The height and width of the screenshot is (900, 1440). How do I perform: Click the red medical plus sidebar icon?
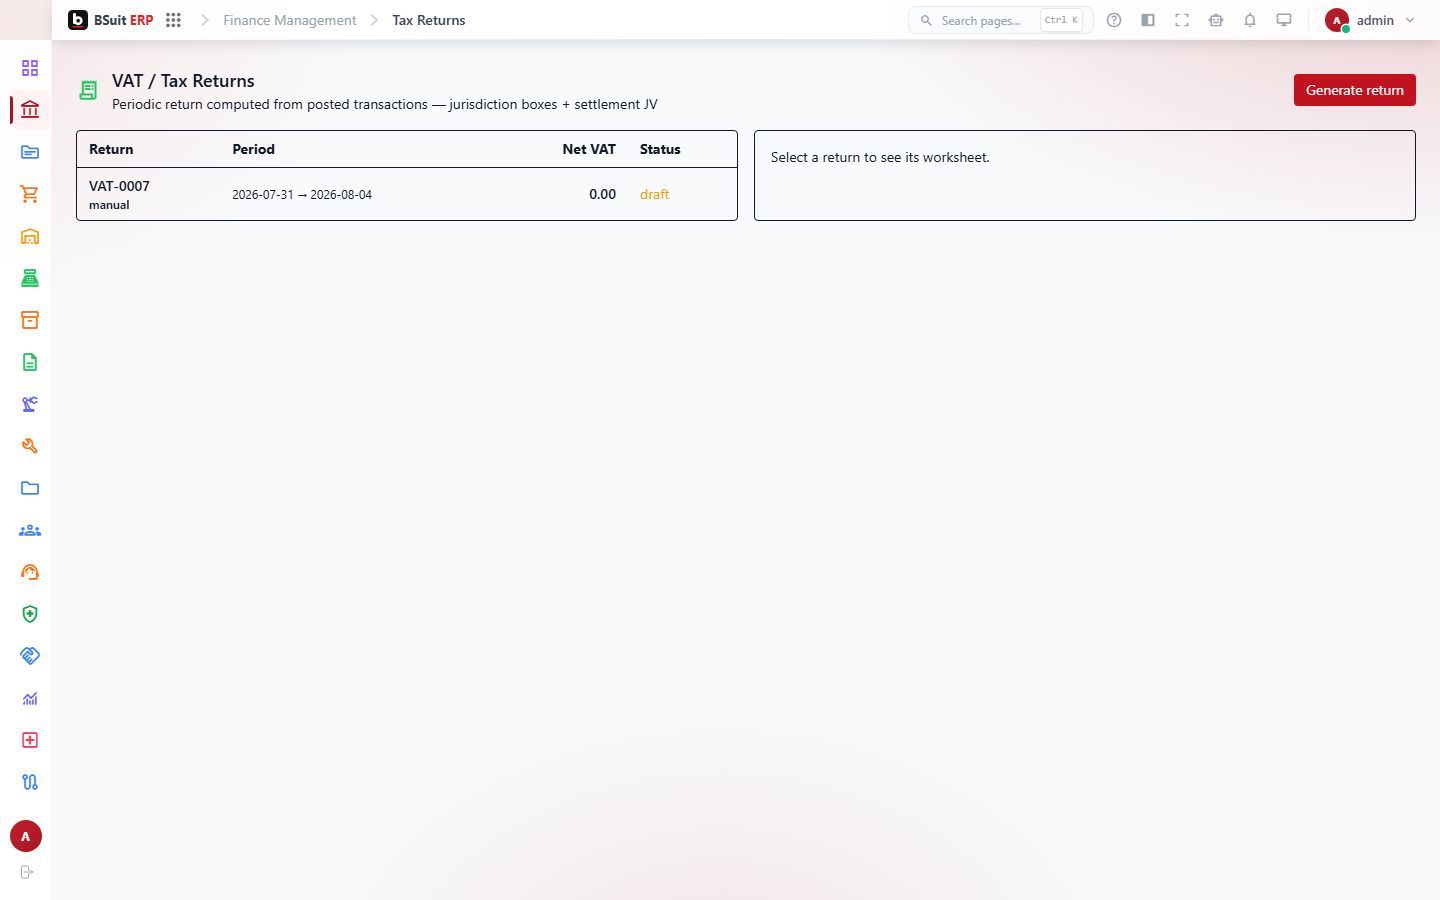(30, 740)
